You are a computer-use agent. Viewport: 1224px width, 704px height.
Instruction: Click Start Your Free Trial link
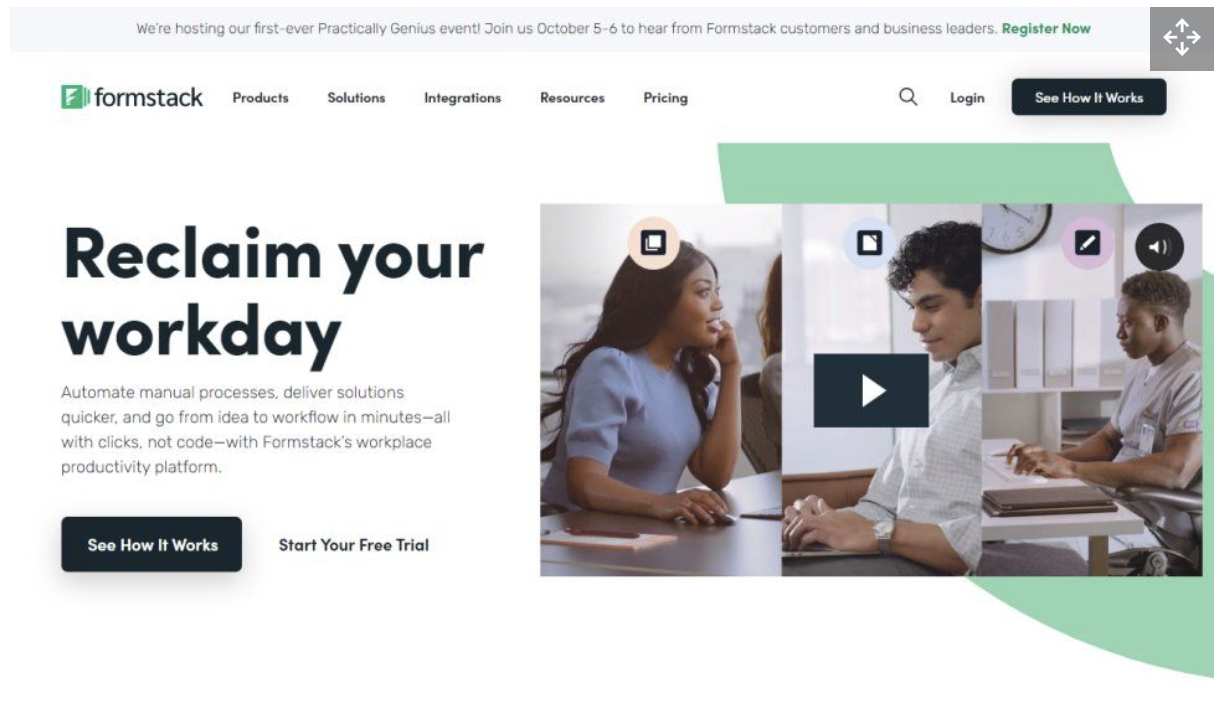354,545
